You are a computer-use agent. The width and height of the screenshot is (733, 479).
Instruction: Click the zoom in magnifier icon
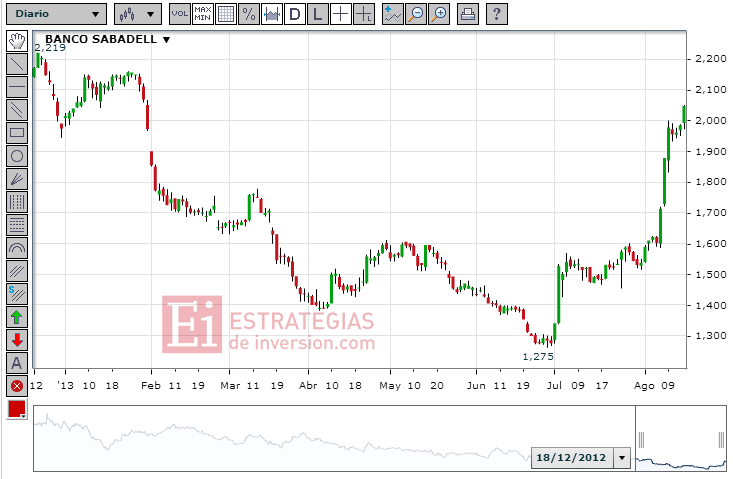pyautogui.click(x=439, y=14)
